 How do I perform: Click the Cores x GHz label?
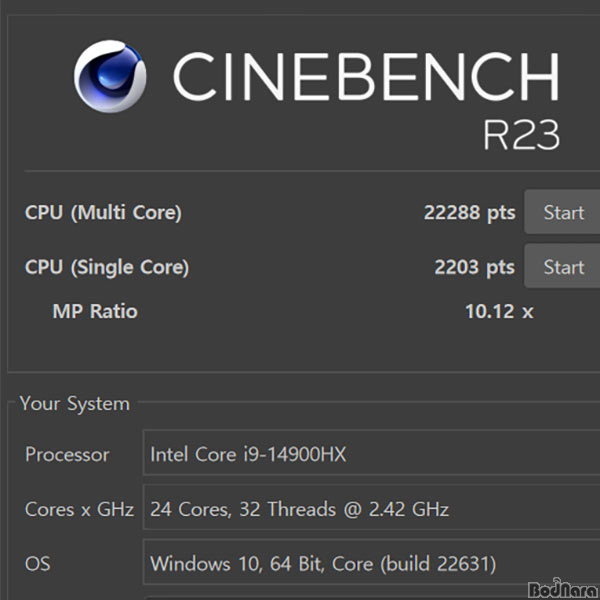(x=79, y=509)
